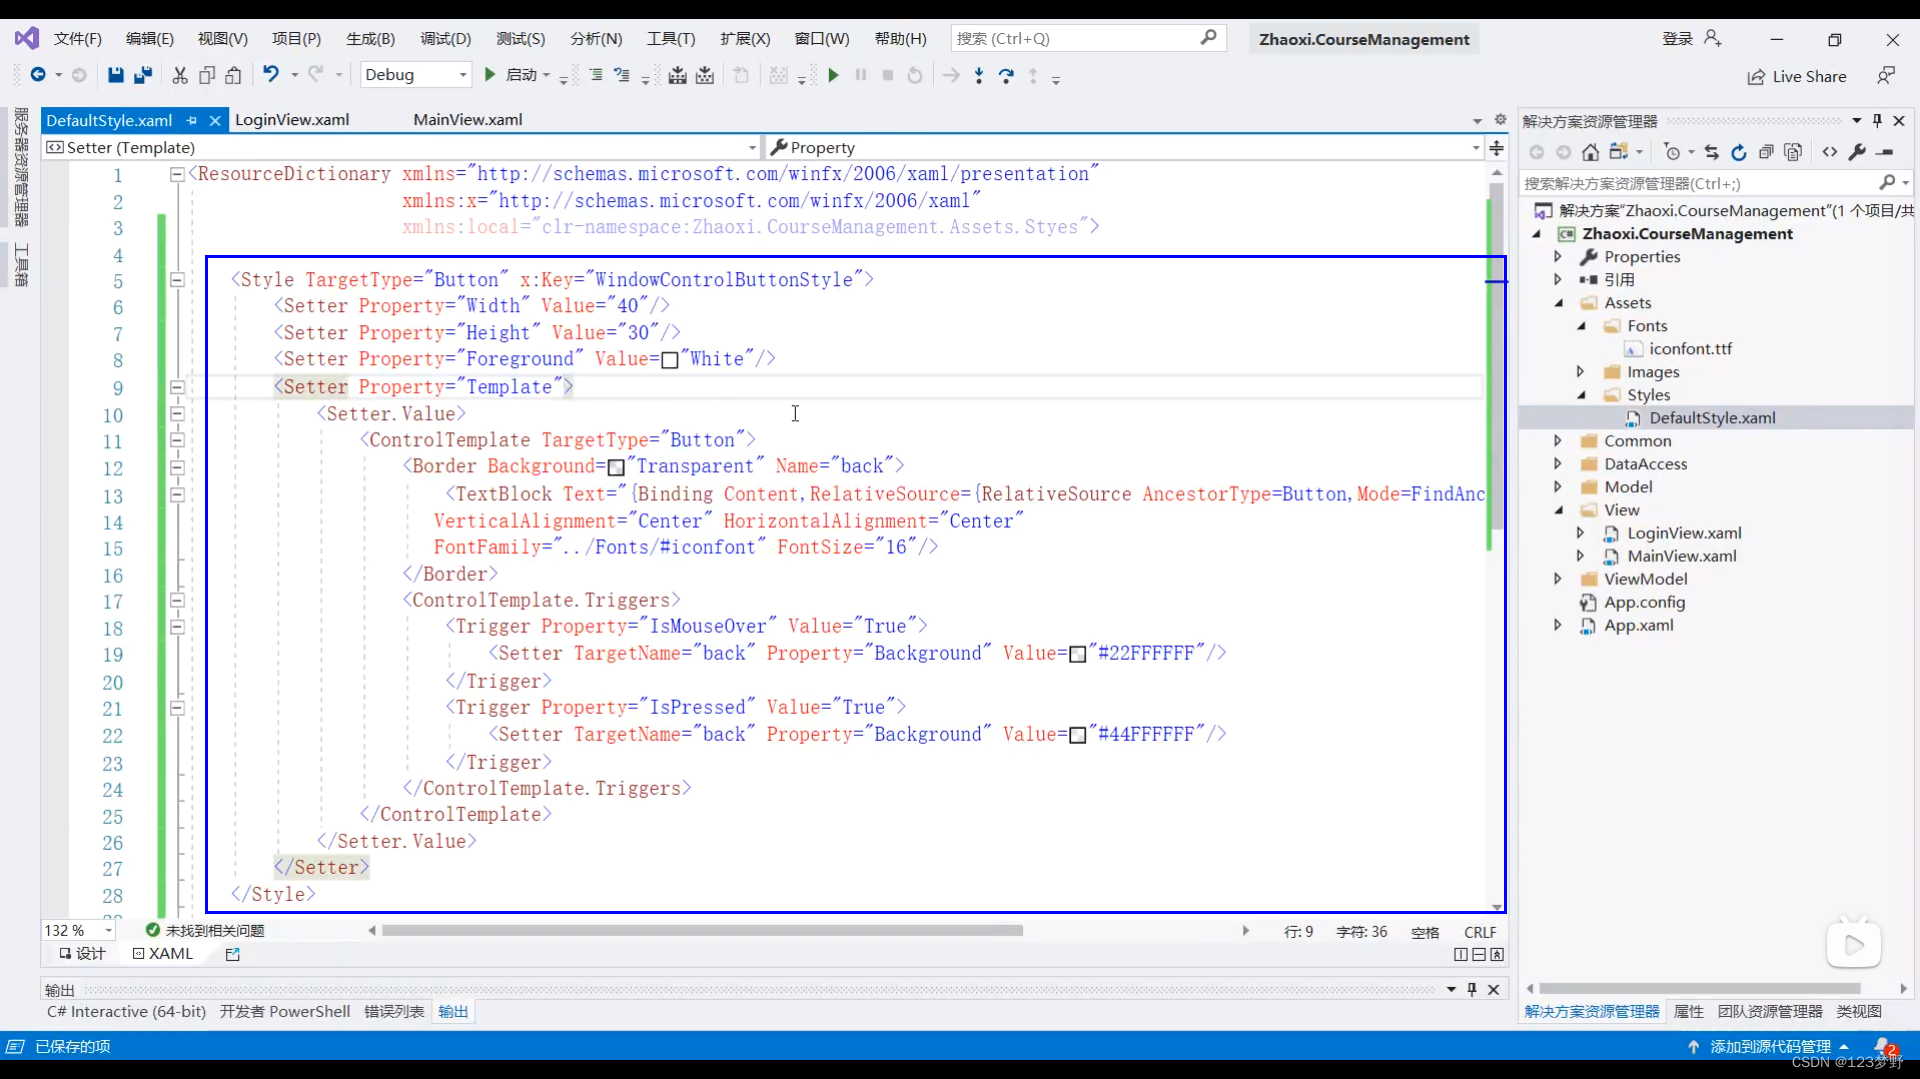The height and width of the screenshot is (1079, 1920).
Task: Toggle collapse pane button at bottom right
Action: coord(1497,954)
